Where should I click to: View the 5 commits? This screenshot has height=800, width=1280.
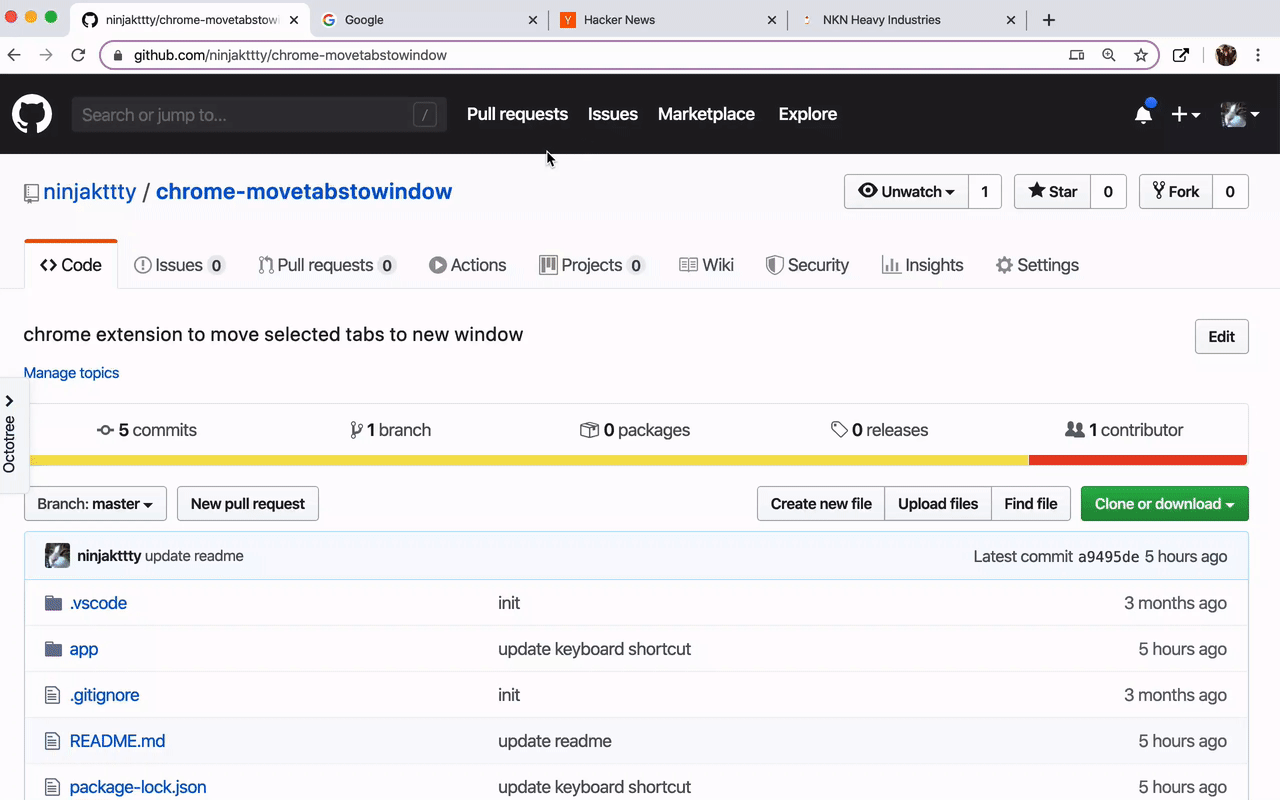click(x=147, y=430)
